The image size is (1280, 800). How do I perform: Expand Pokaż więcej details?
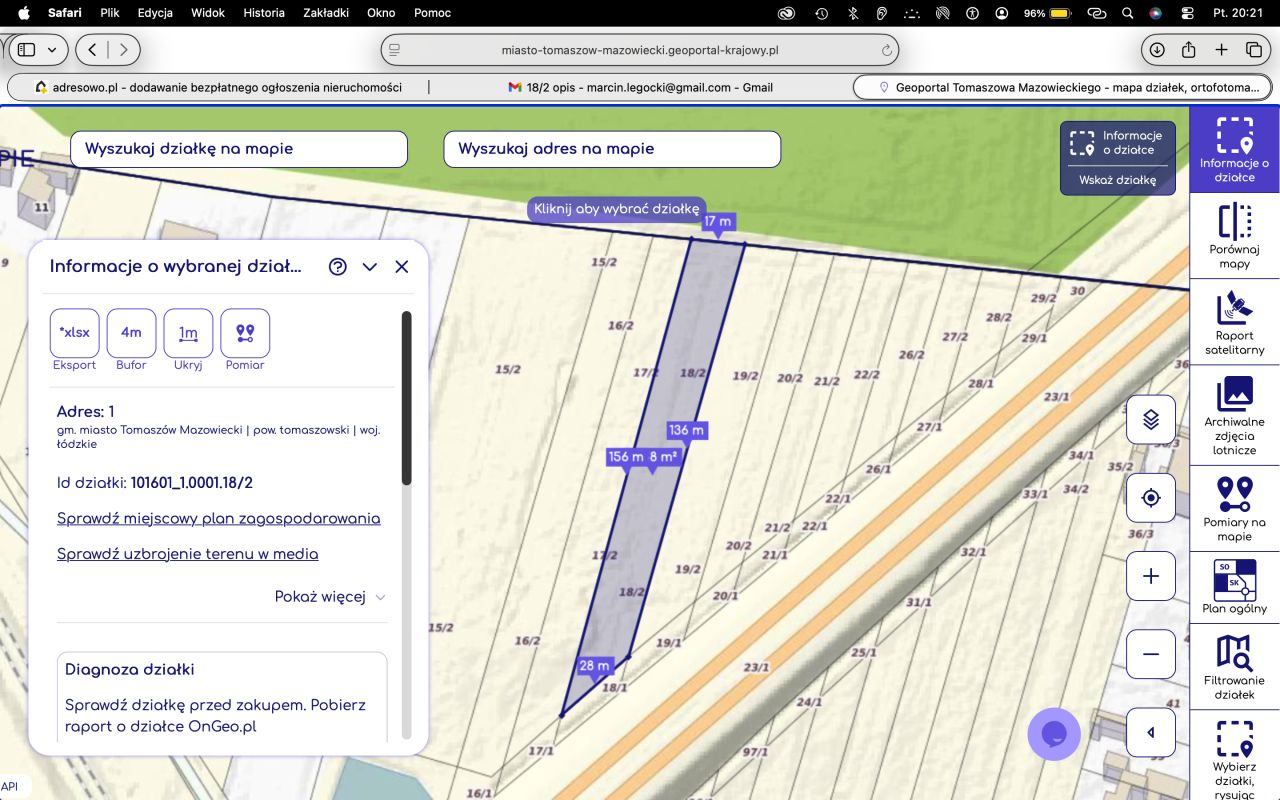(x=329, y=597)
